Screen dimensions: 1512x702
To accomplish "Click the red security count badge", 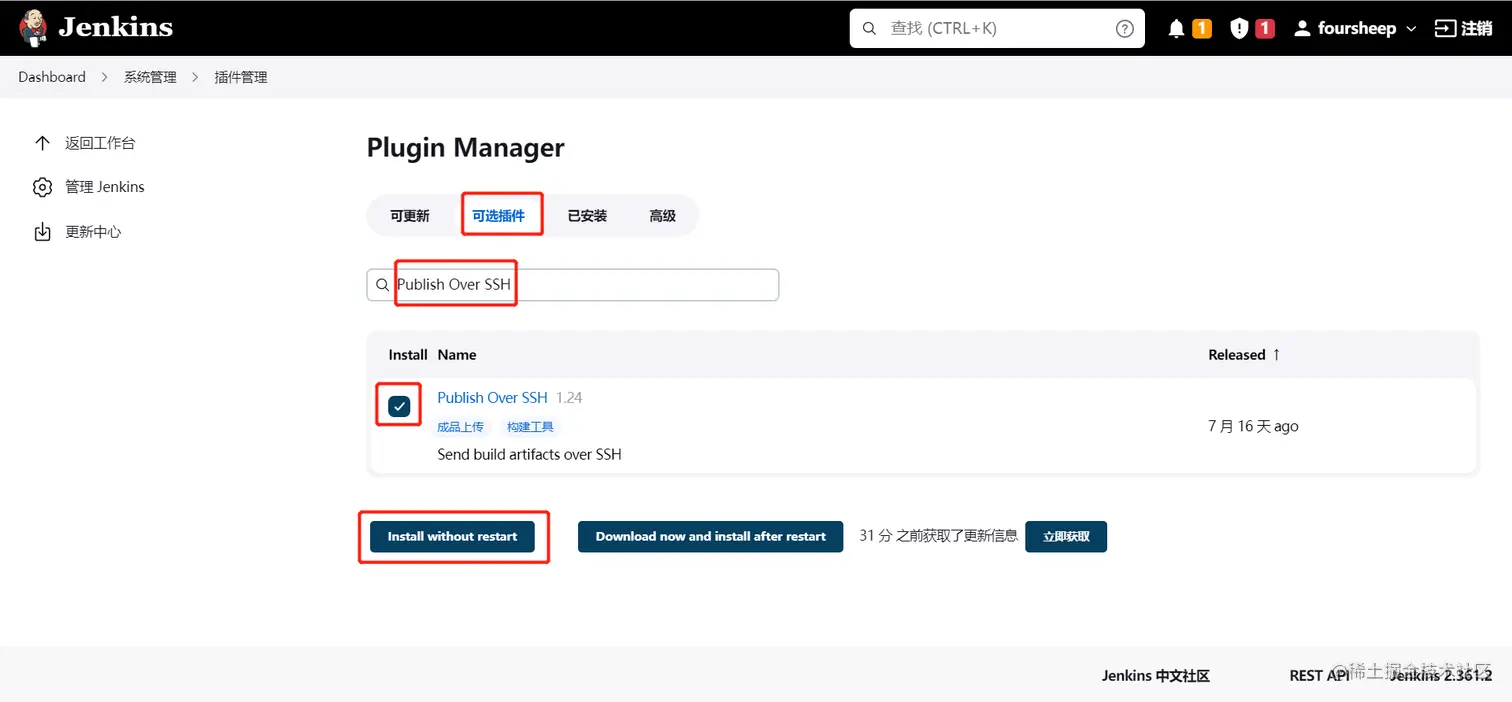I will (x=1265, y=29).
